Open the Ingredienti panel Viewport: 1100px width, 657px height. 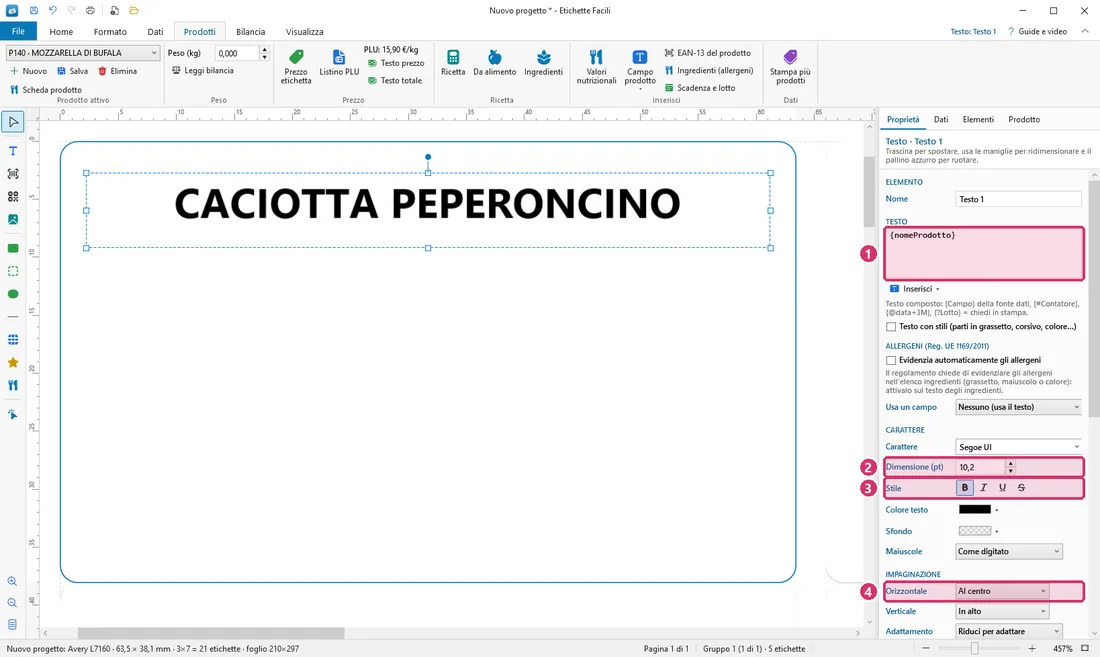point(544,62)
